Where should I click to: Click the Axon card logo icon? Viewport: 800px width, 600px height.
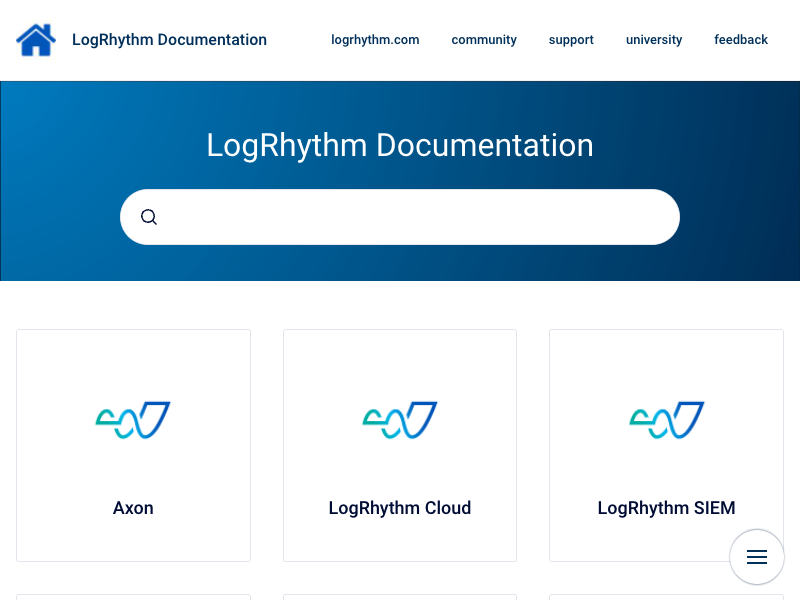(x=133, y=420)
